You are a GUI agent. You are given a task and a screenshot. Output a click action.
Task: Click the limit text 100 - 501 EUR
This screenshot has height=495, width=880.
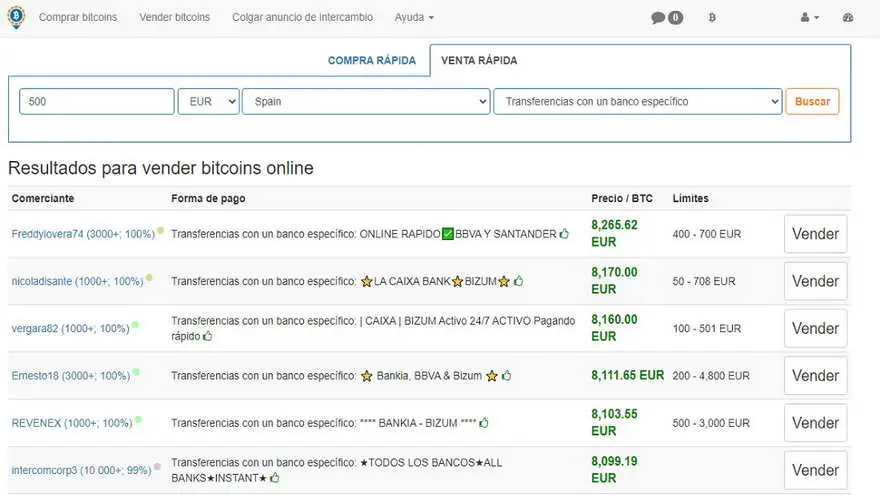pyautogui.click(x=707, y=328)
